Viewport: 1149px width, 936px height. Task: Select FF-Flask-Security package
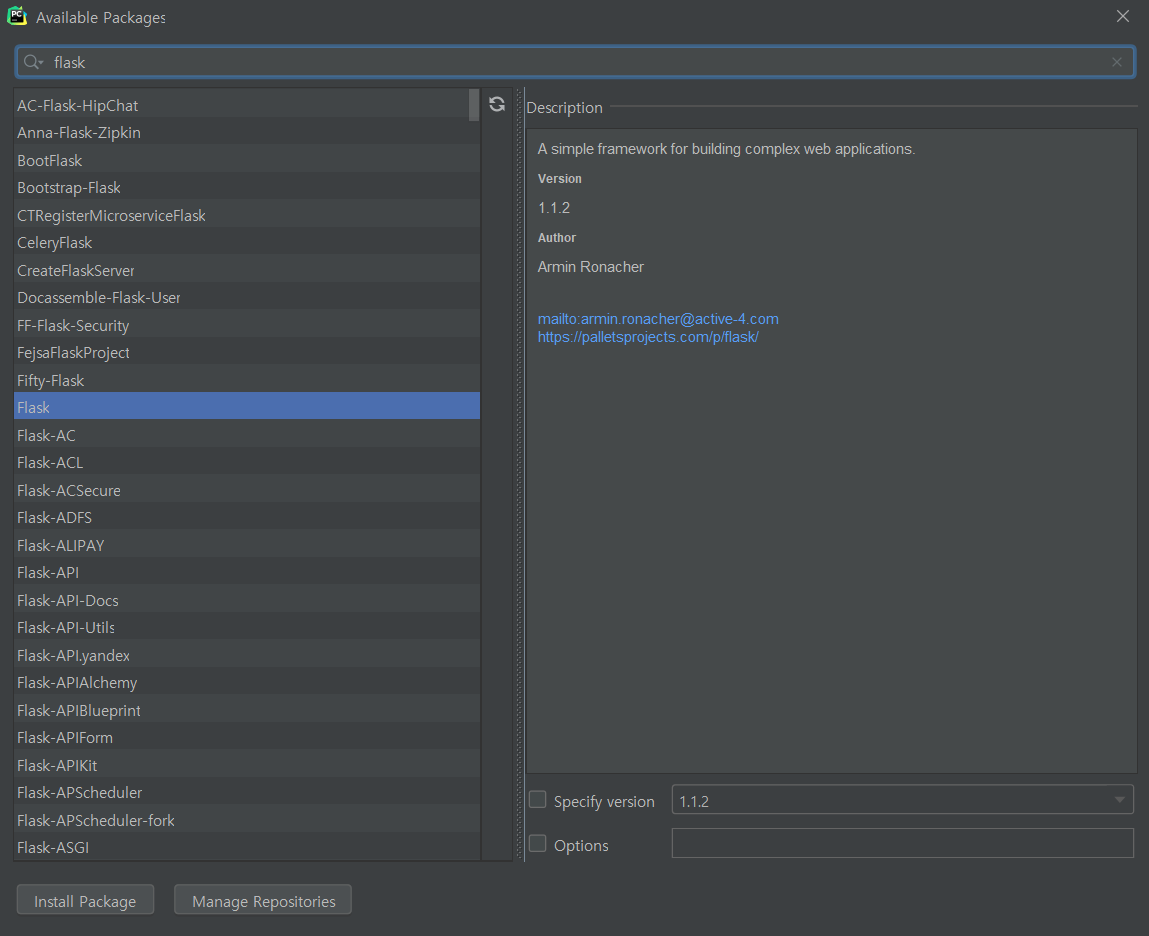click(247, 325)
